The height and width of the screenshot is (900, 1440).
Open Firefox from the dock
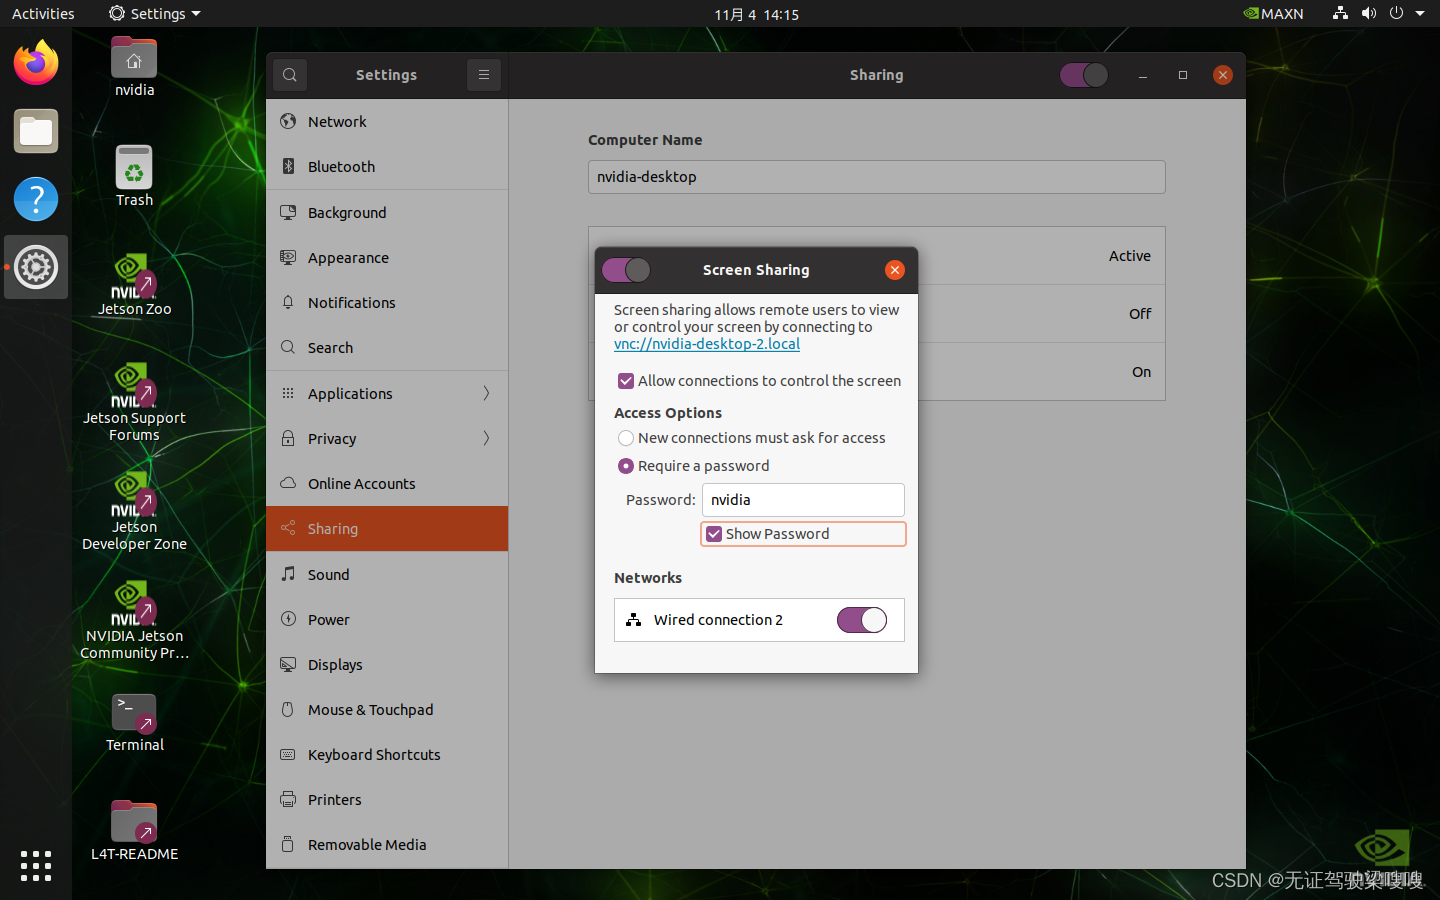tap(35, 63)
